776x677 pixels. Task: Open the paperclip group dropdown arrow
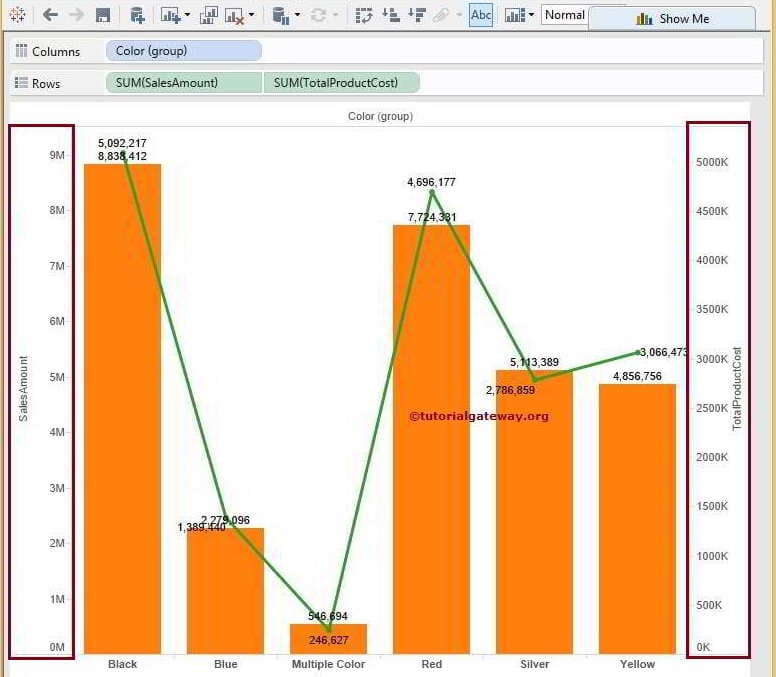(x=459, y=15)
